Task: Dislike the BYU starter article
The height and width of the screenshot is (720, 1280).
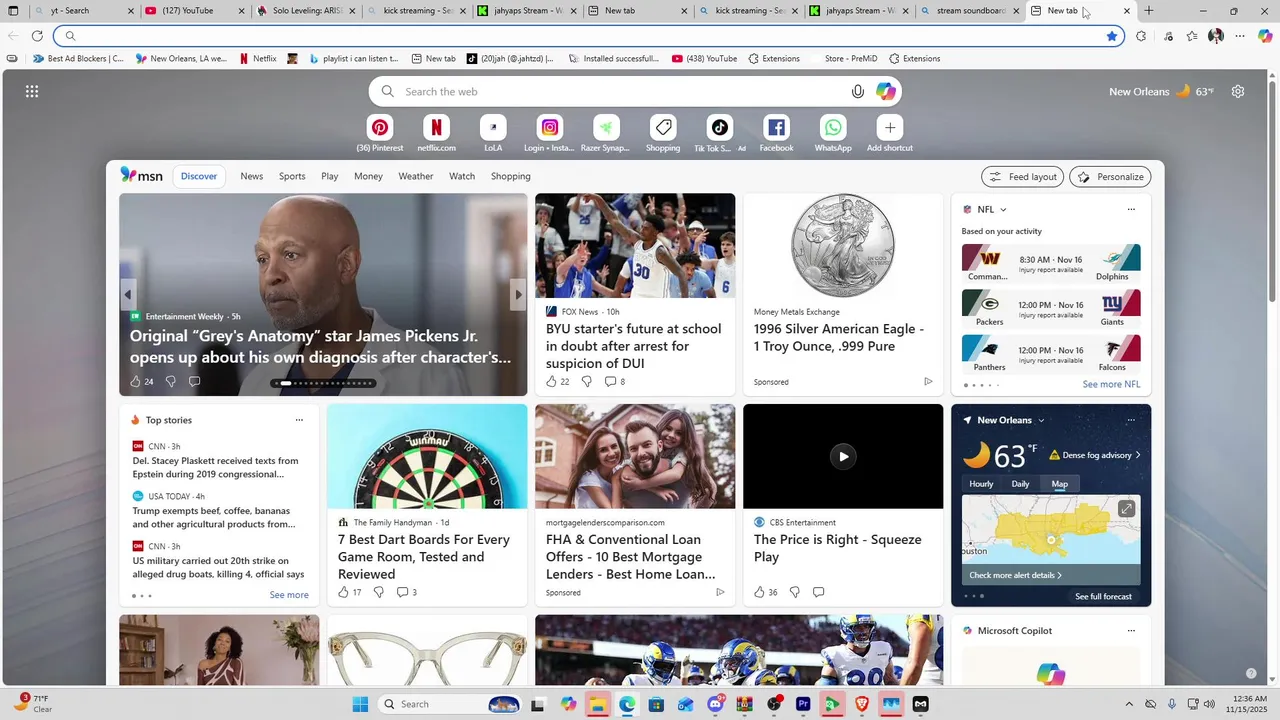Action: 586,382
